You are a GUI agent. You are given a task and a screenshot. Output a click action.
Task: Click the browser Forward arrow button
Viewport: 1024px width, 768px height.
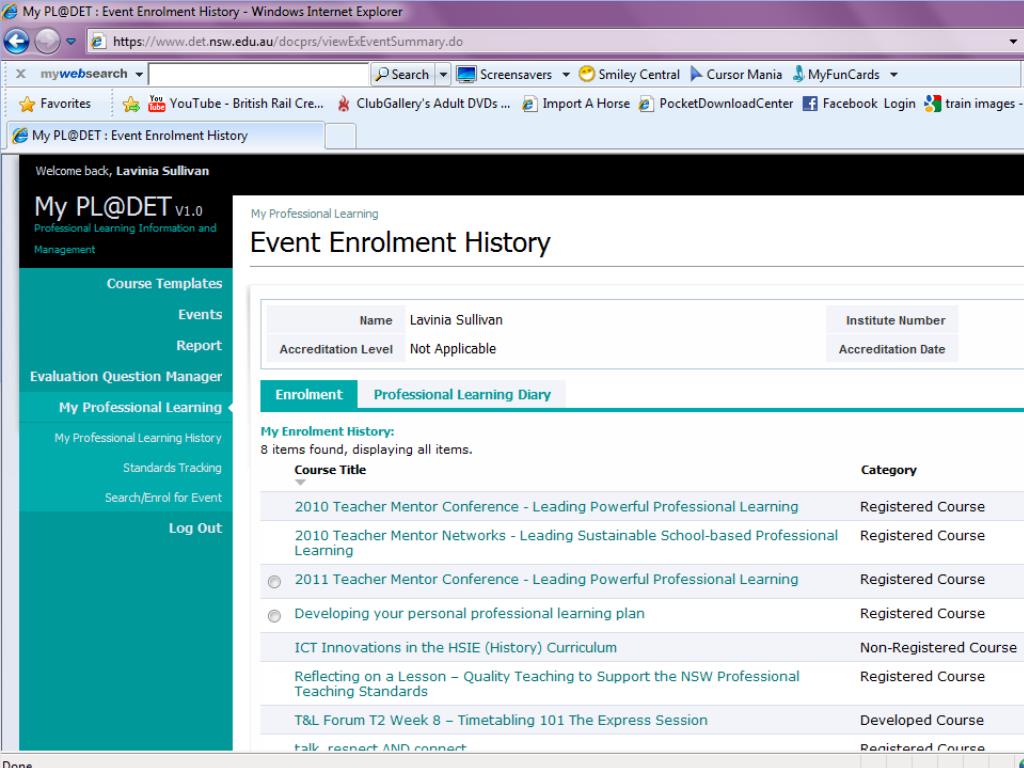(47, 41)
